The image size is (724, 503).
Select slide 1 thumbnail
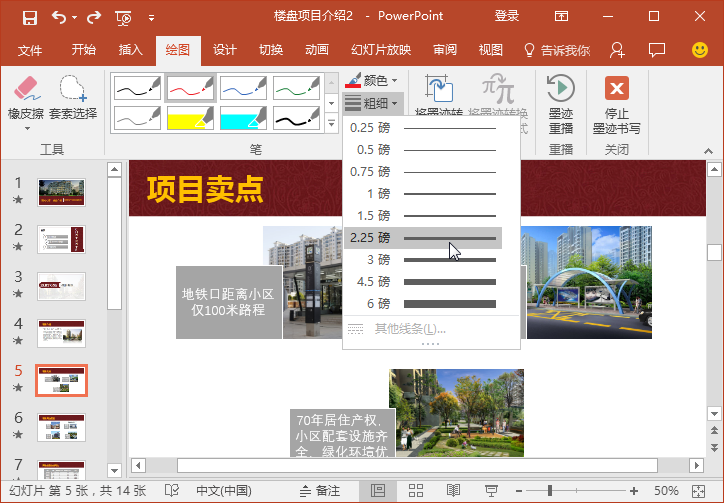tap(61, 192)
